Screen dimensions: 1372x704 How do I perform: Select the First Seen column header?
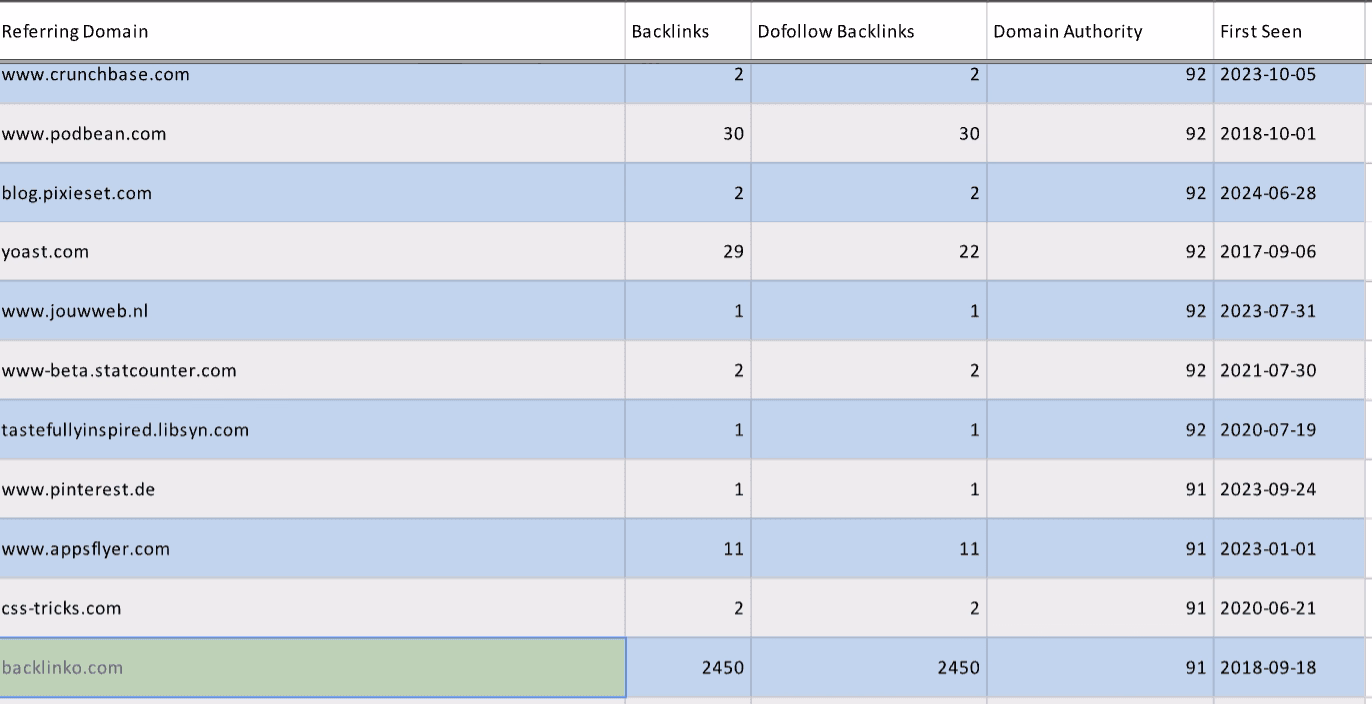point(1289,31)
